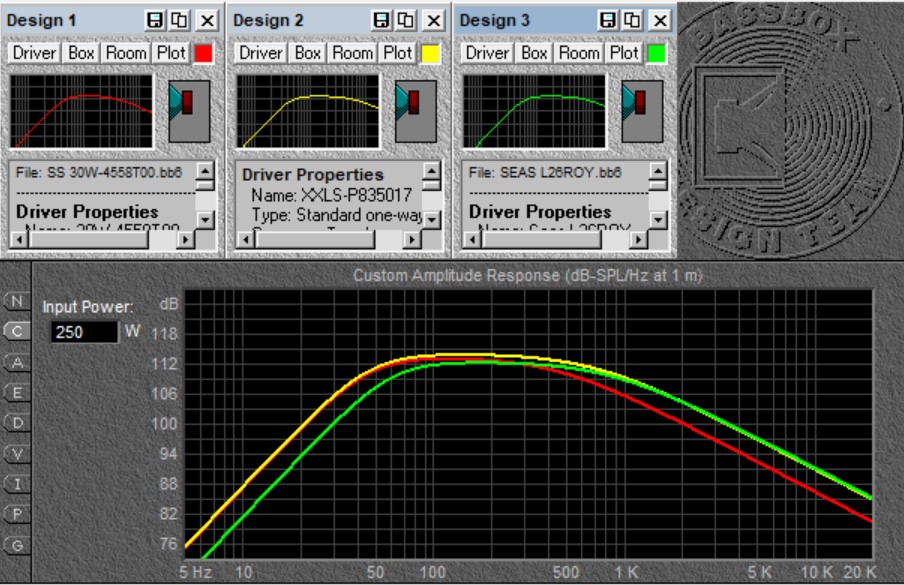Open Driver settings for Design 3
The height and width of the screenshot is (585, 904).
click(x=487, y=53)
